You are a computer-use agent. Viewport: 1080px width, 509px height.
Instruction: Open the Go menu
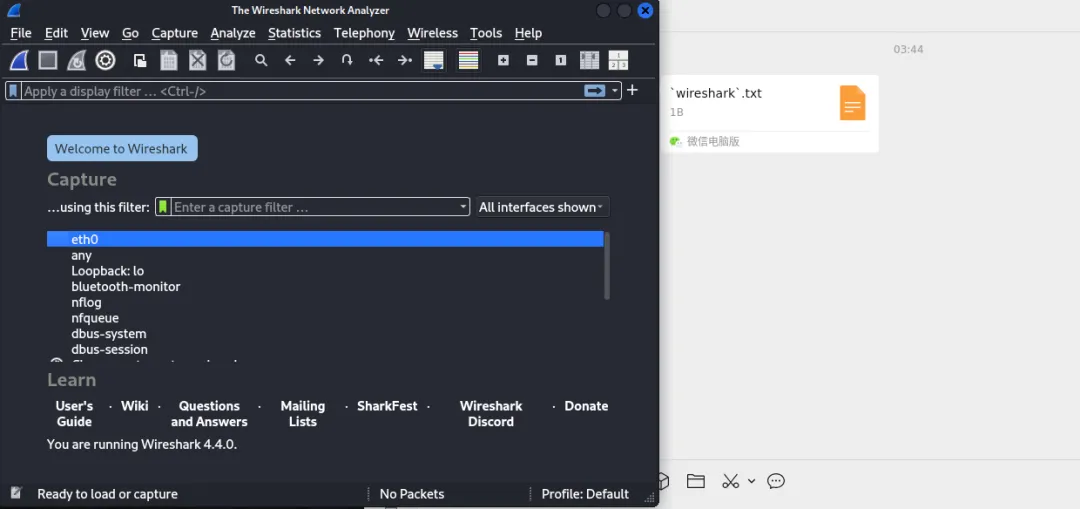coord(130,33)
